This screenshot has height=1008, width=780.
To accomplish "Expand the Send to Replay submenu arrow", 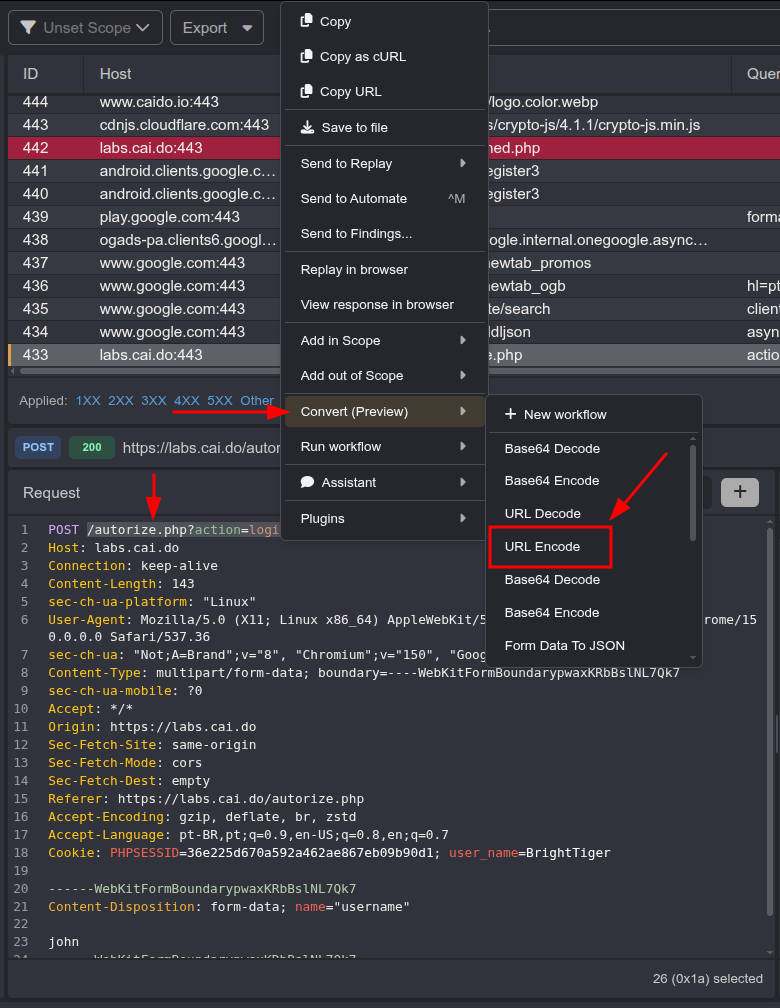I will pyautogui.click(x=463, y=163).
